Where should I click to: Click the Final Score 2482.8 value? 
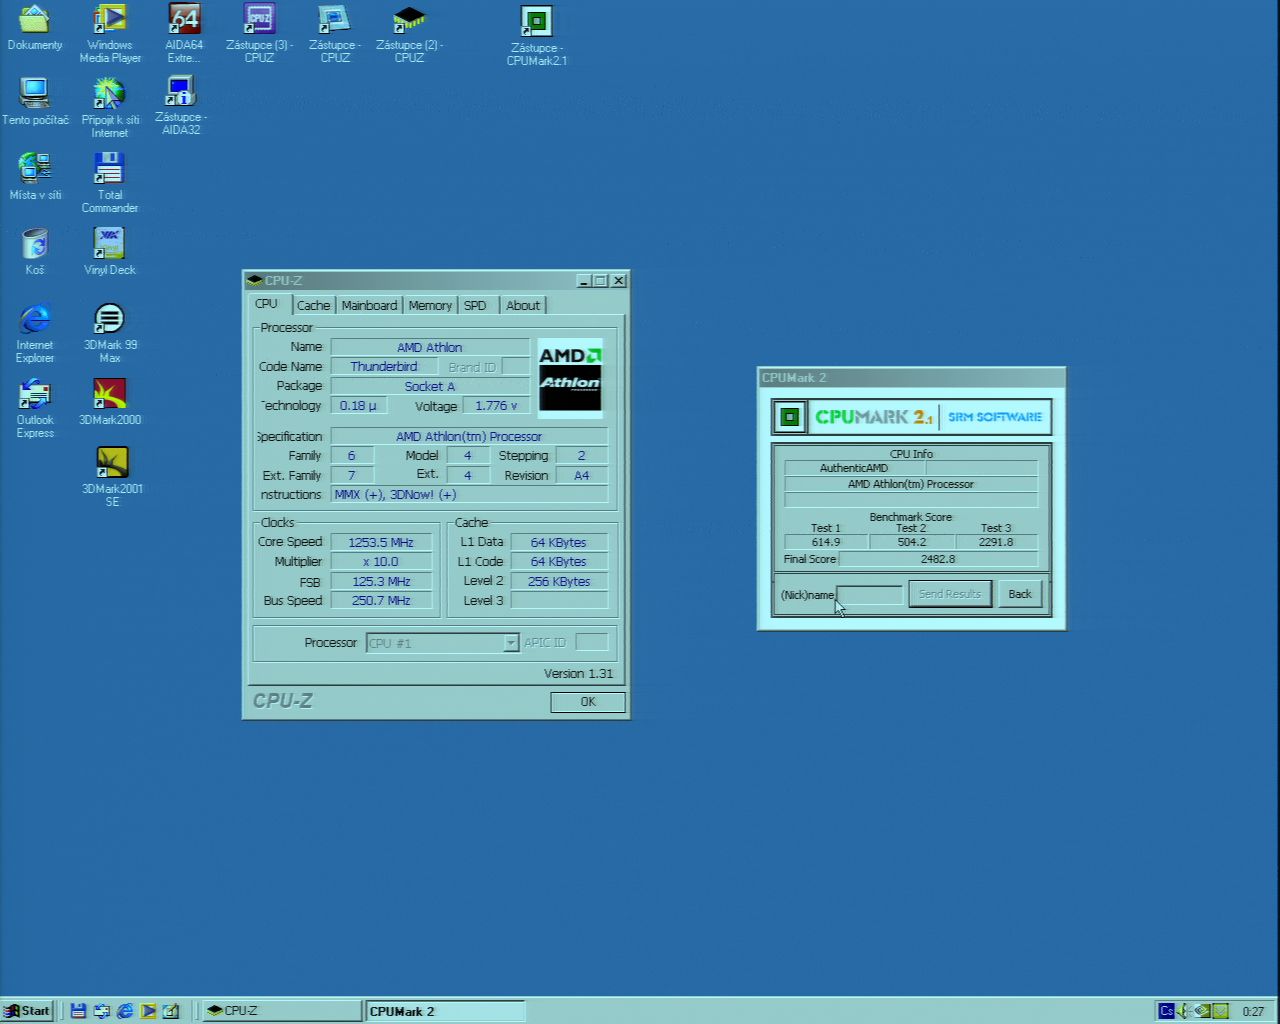pyautogui.click(x=938, y=559)
